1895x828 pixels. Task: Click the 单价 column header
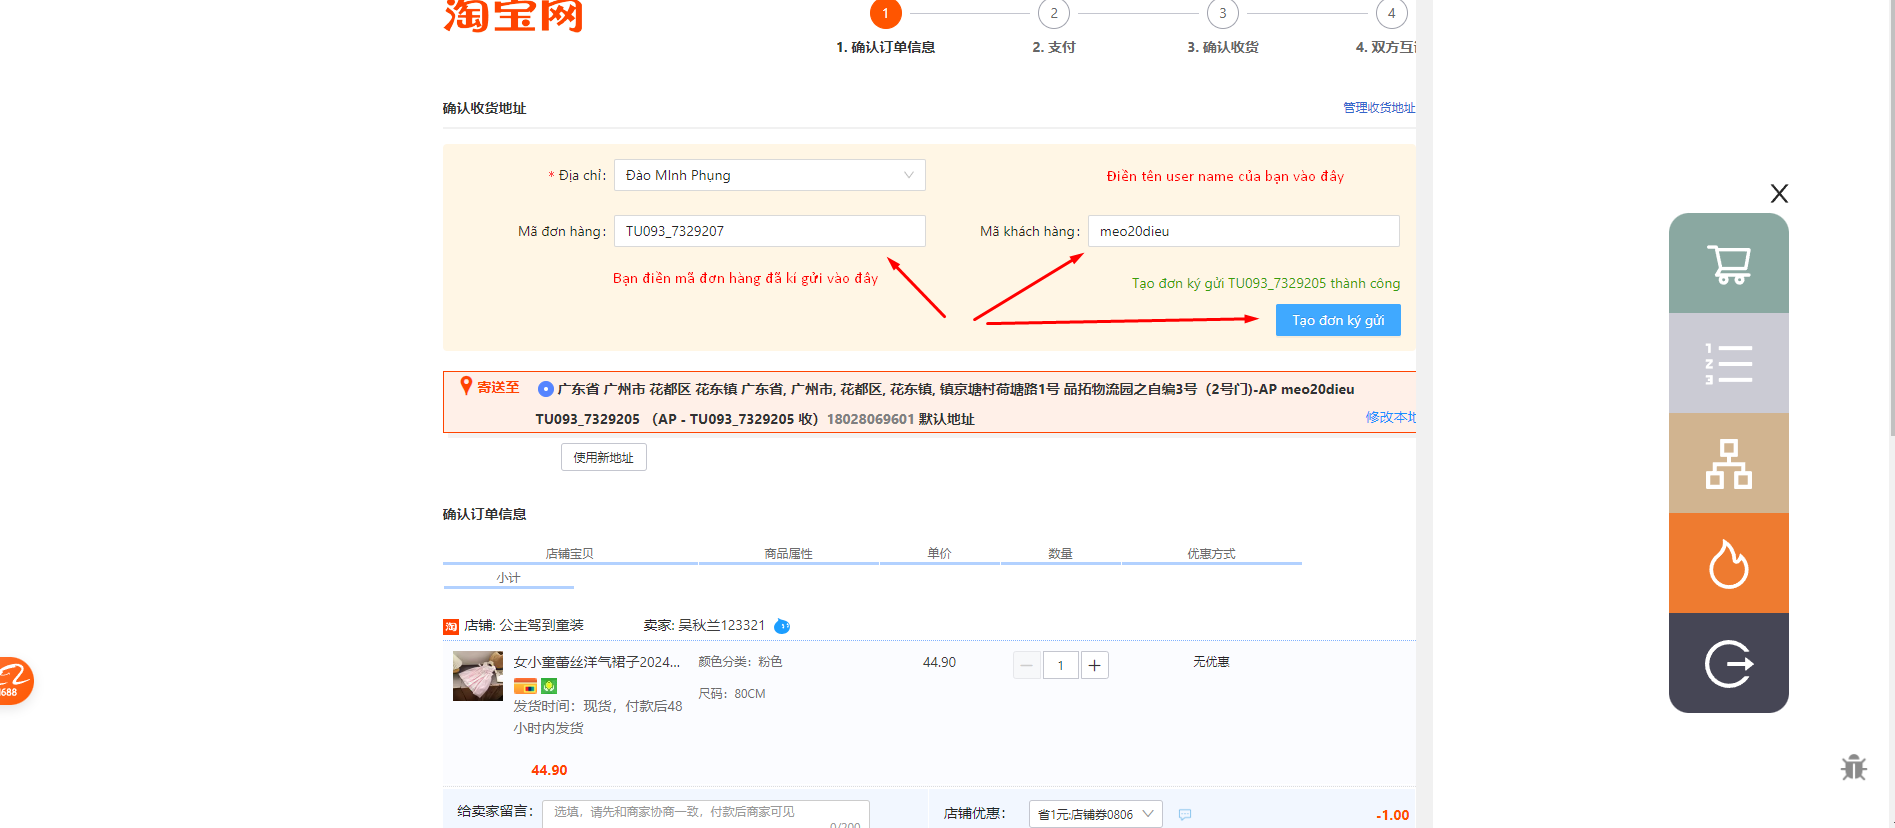[x=940, y=554]
